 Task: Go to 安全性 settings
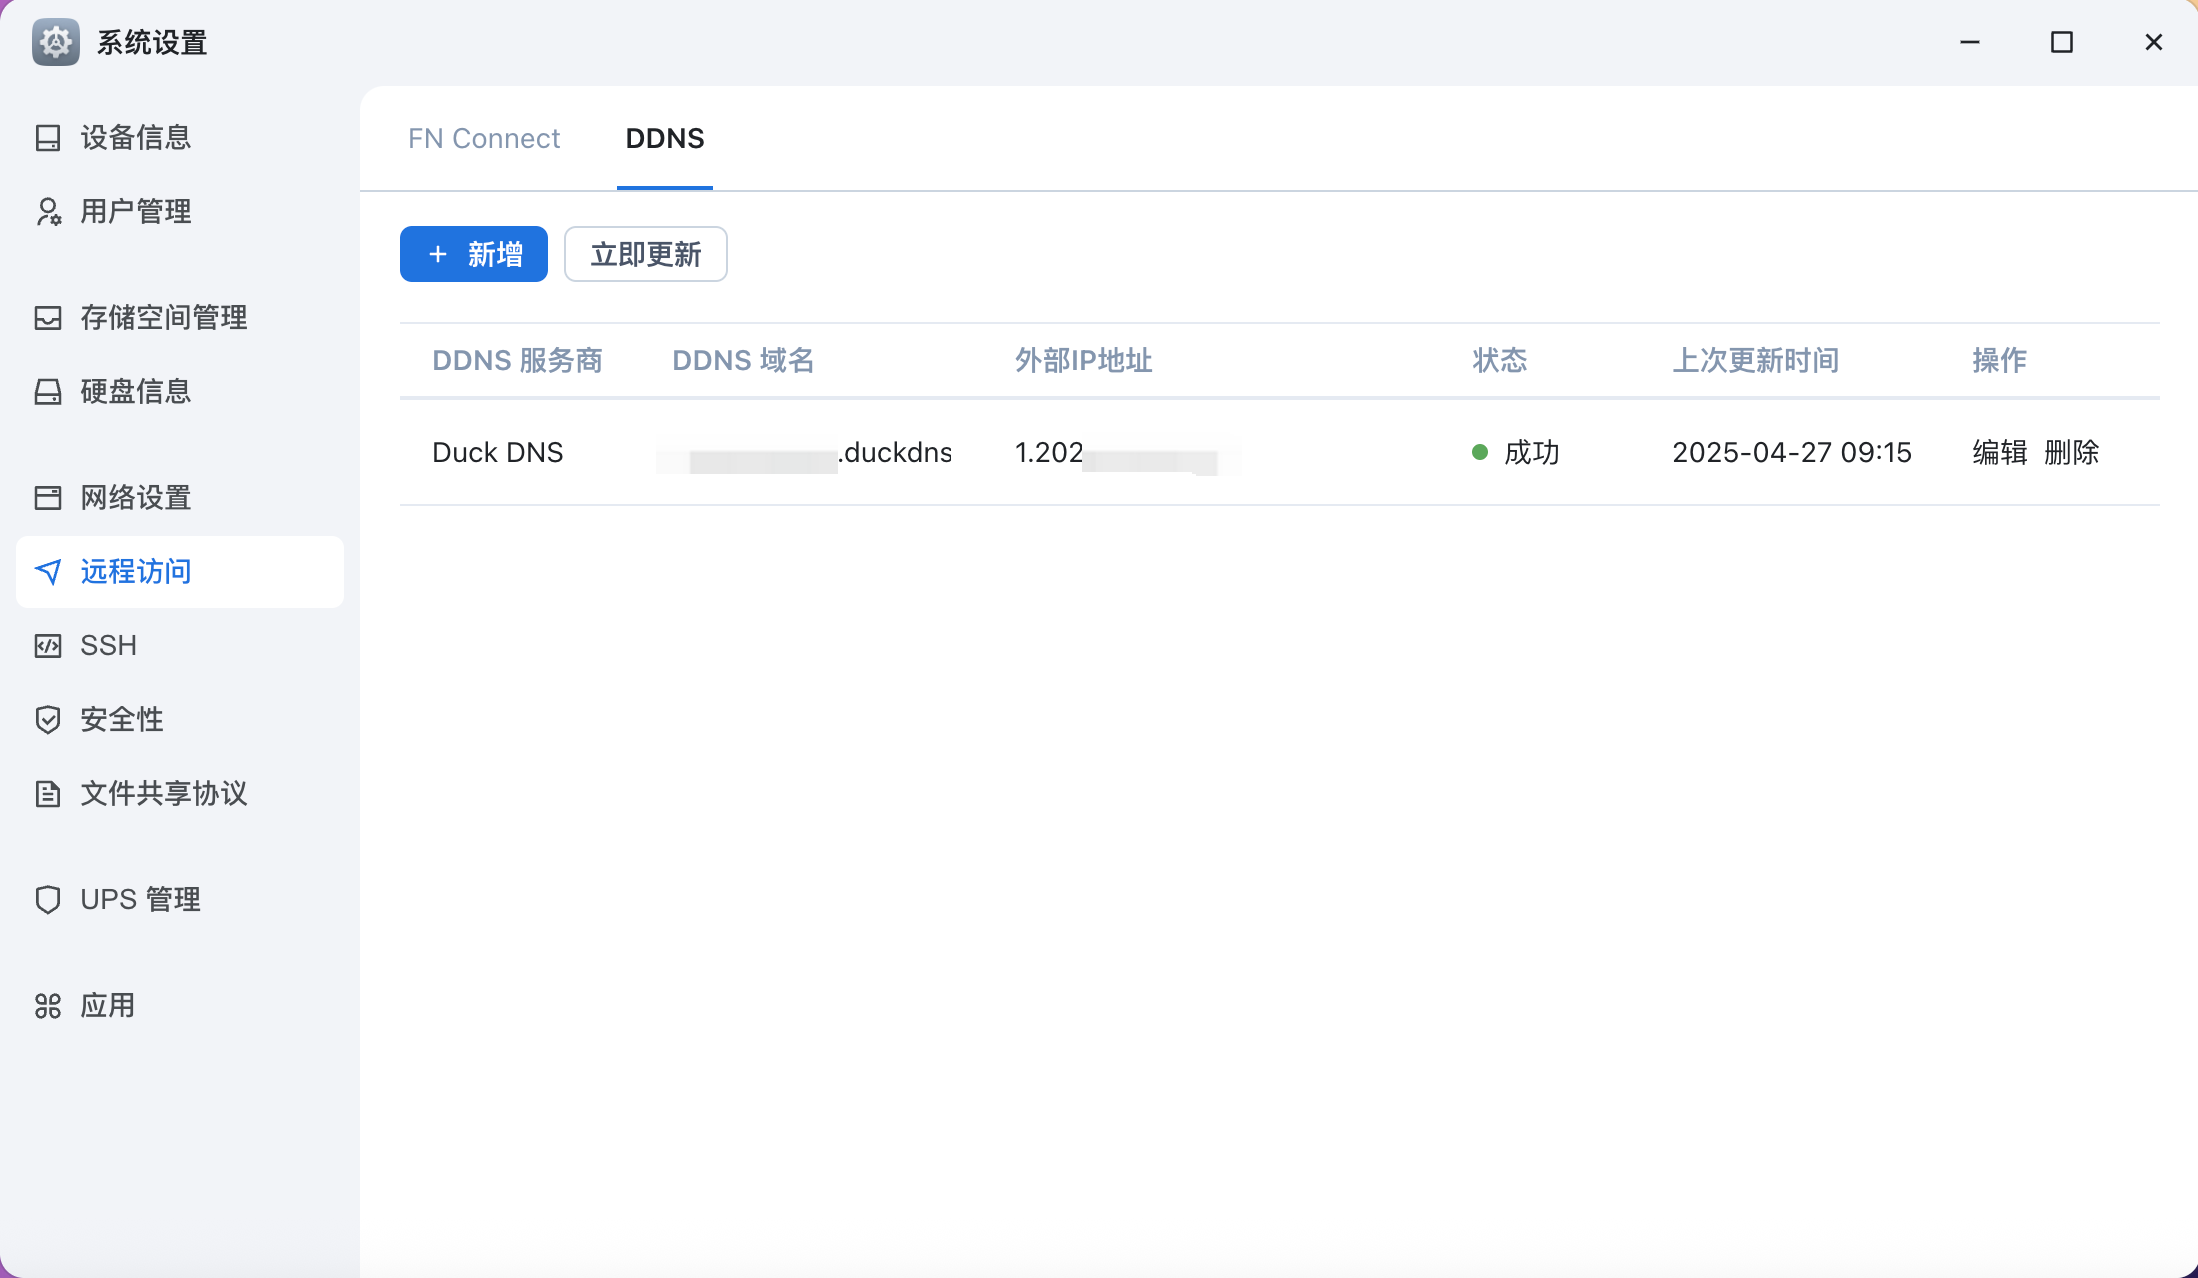pyautogui.click(x=180, y=720)
